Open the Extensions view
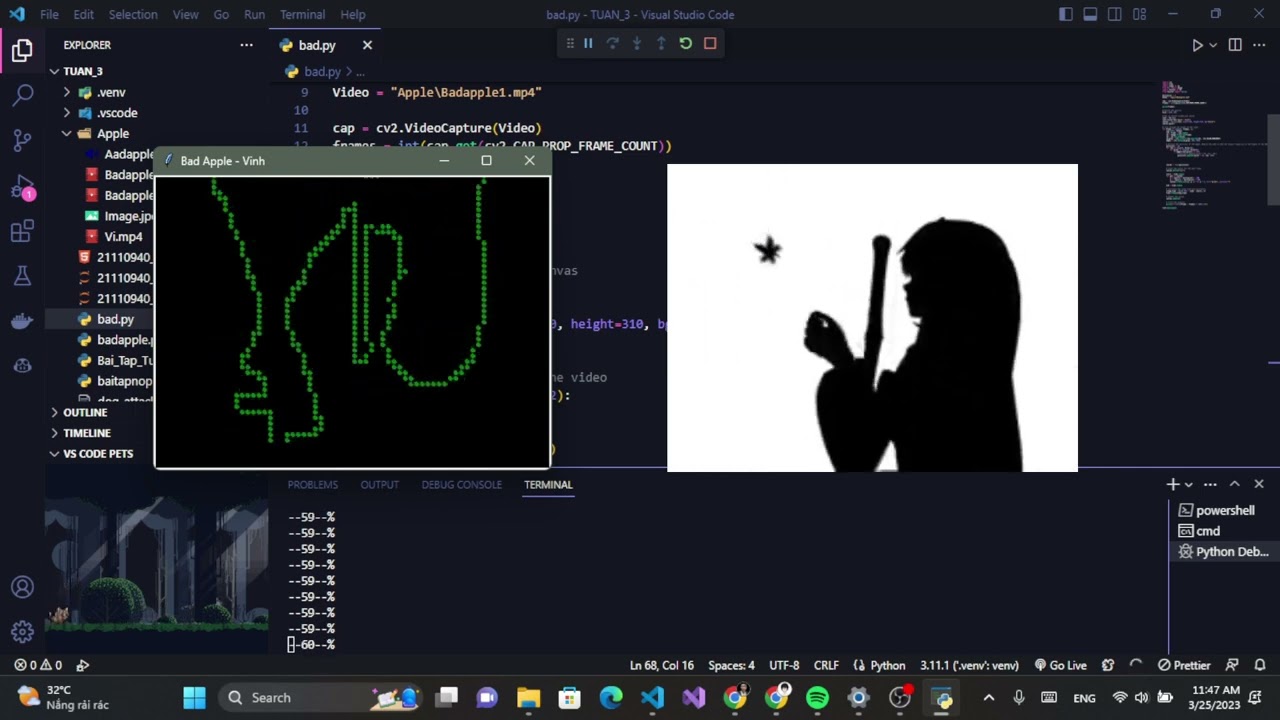The height and width of the screenshot is (720, 1280). click(22, 232)
